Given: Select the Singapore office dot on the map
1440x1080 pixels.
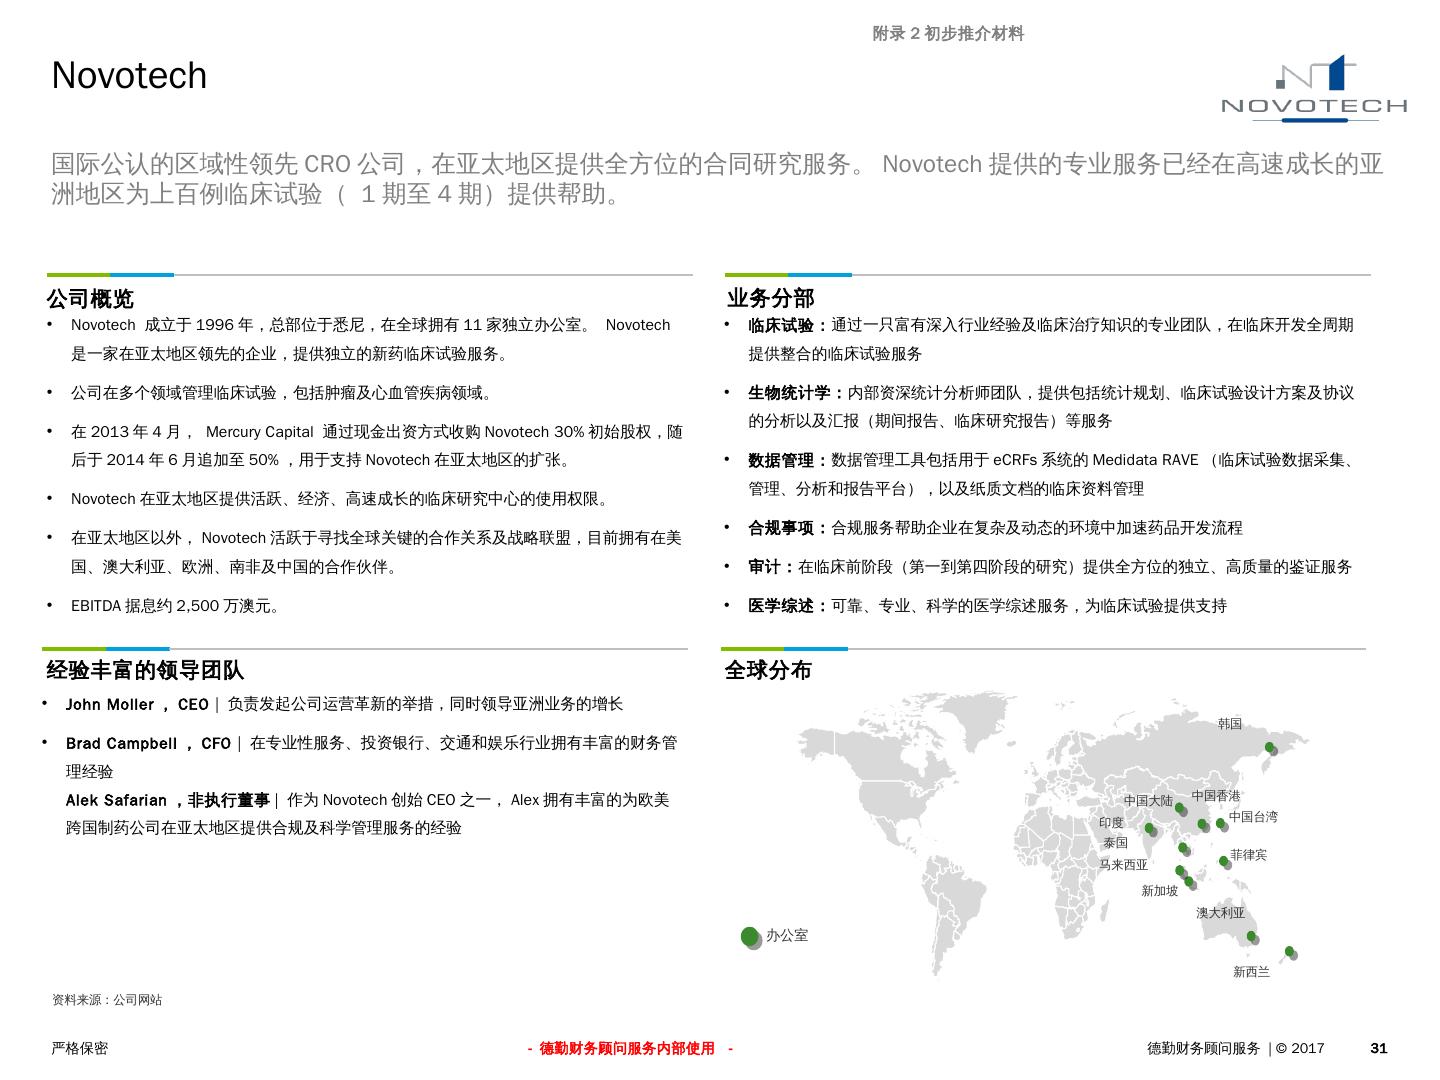Looking at the screenshot, I should tap(1188, 881).
